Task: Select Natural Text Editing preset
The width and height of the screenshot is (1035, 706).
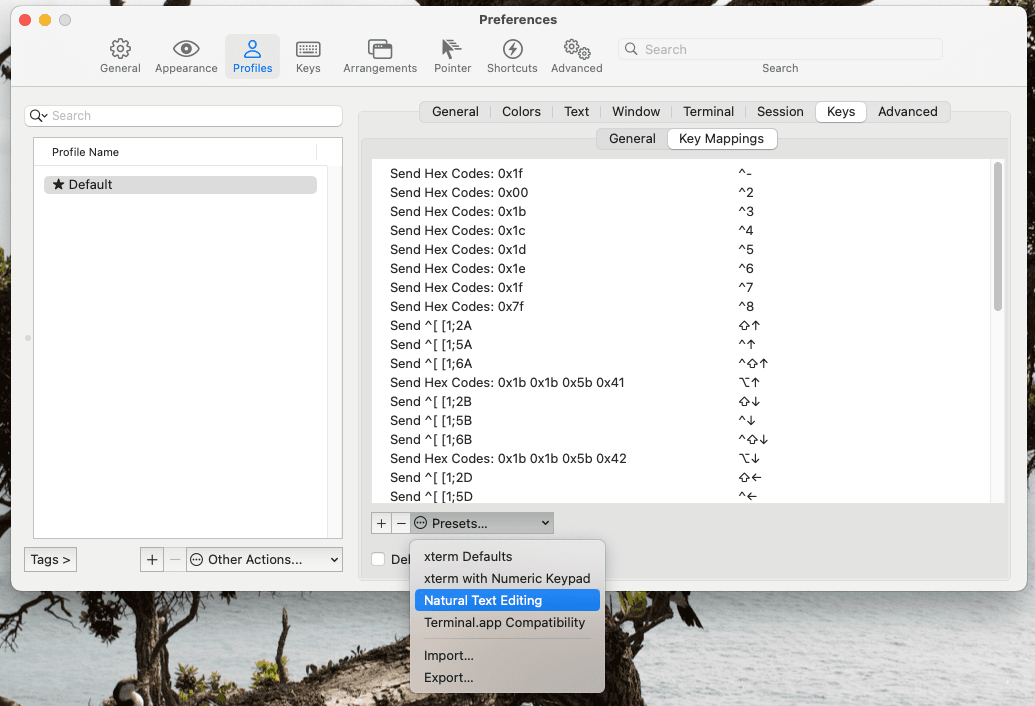Action: [507, 600]
